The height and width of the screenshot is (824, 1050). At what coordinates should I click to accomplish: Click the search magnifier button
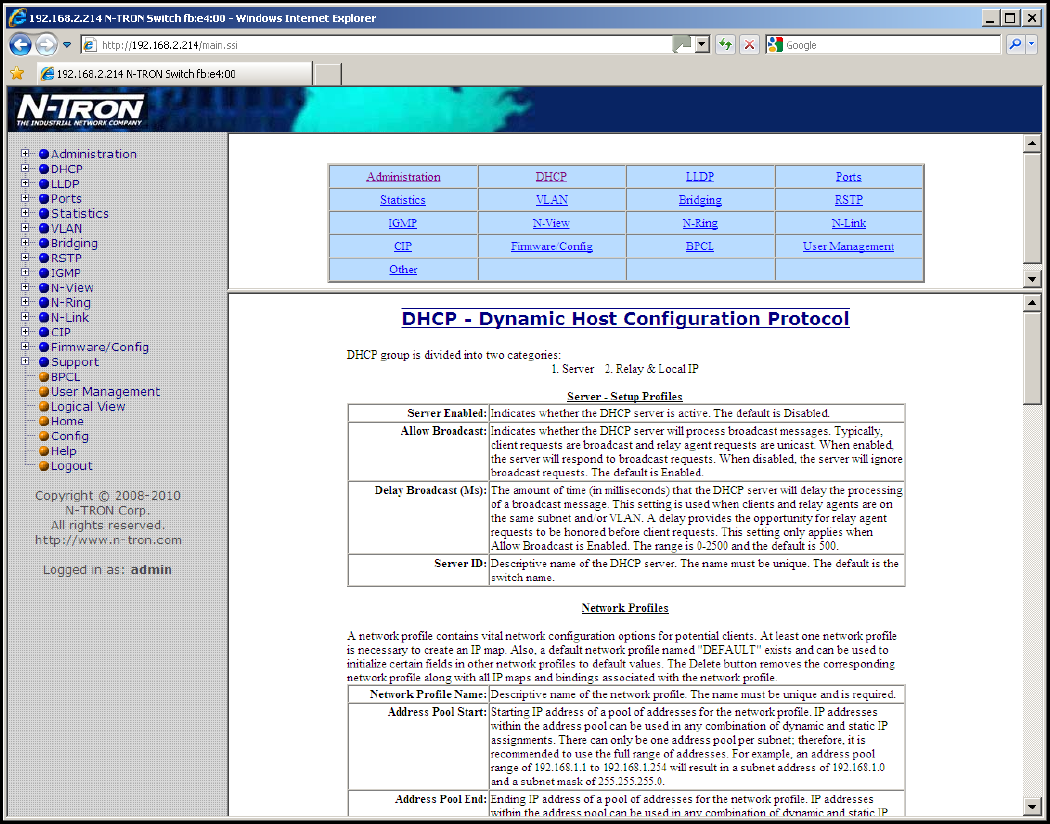pyautogui.click(x=1016, y=45)
